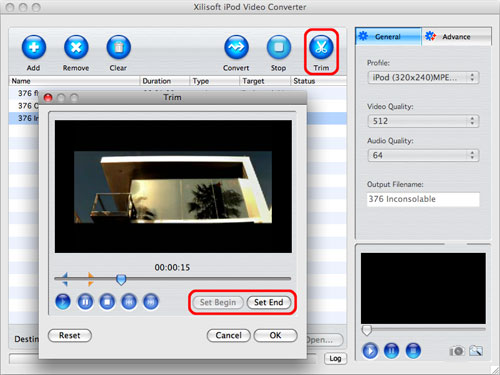Viewport: 500px width, 375px height.
Task: Sort by the Type column header
Action: [x=214, y=81]
